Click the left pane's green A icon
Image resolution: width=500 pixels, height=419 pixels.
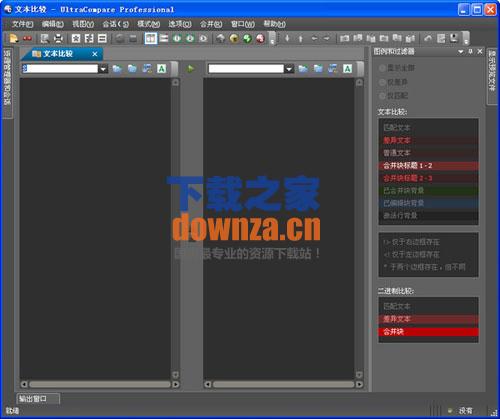[x=162, y=69]
